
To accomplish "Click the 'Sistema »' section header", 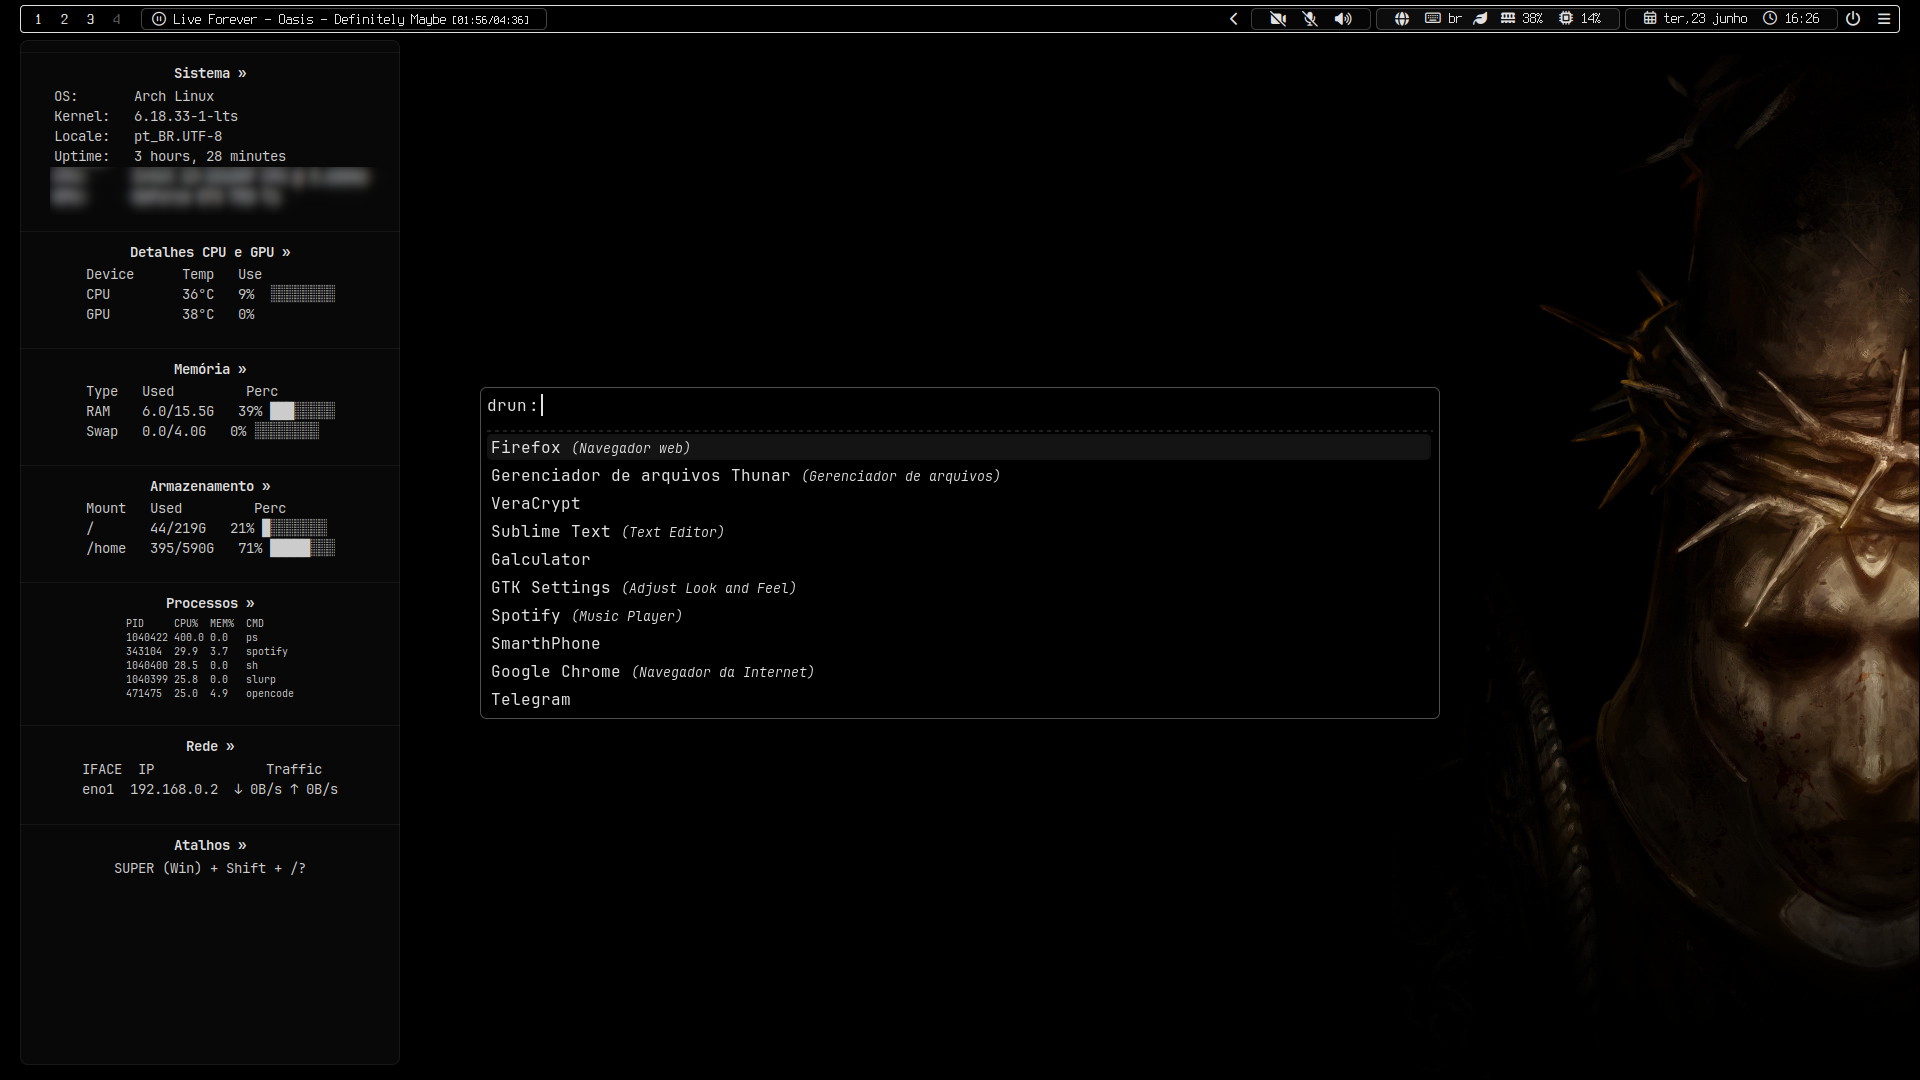I will point(210,73).
